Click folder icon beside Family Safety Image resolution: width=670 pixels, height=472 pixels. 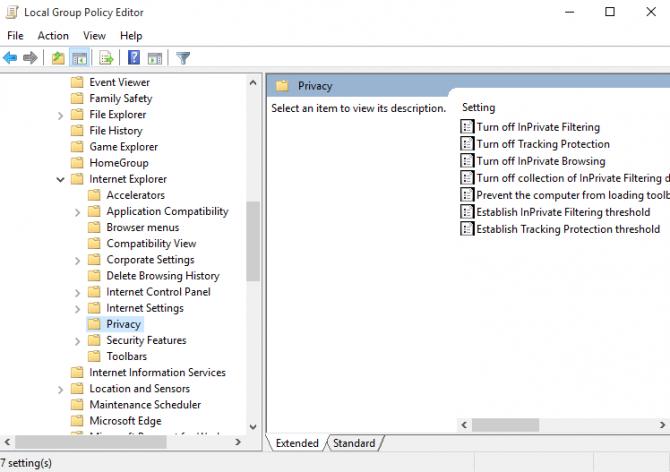coord(77,98)
